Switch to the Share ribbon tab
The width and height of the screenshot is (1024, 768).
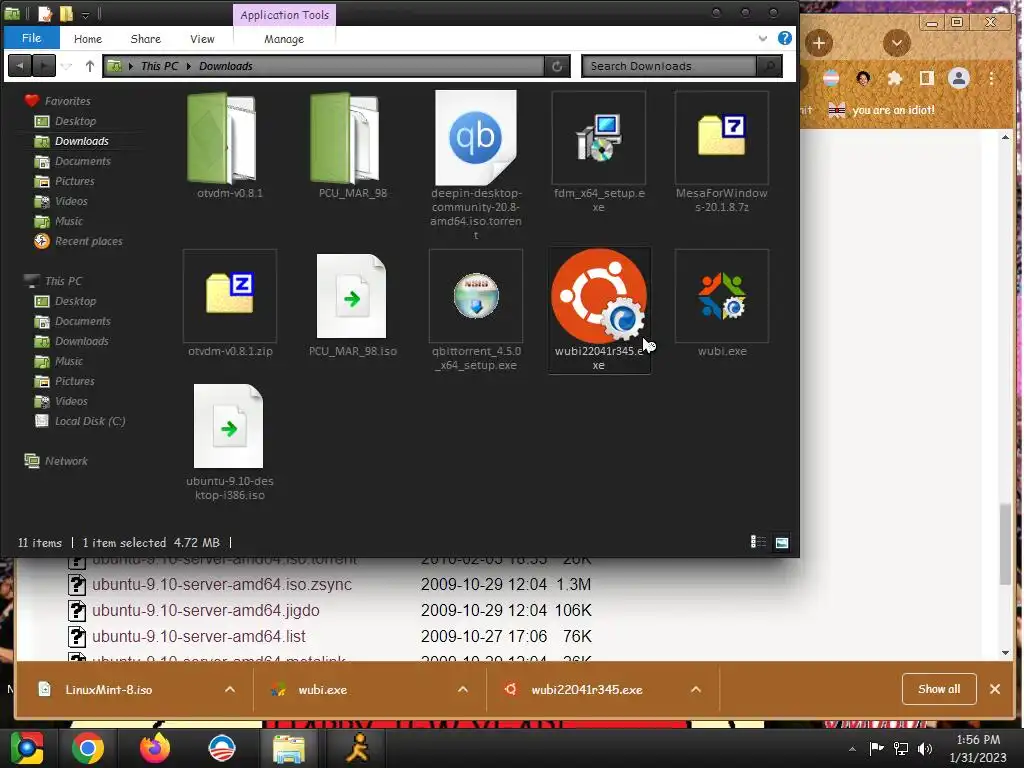coord(146,39)
